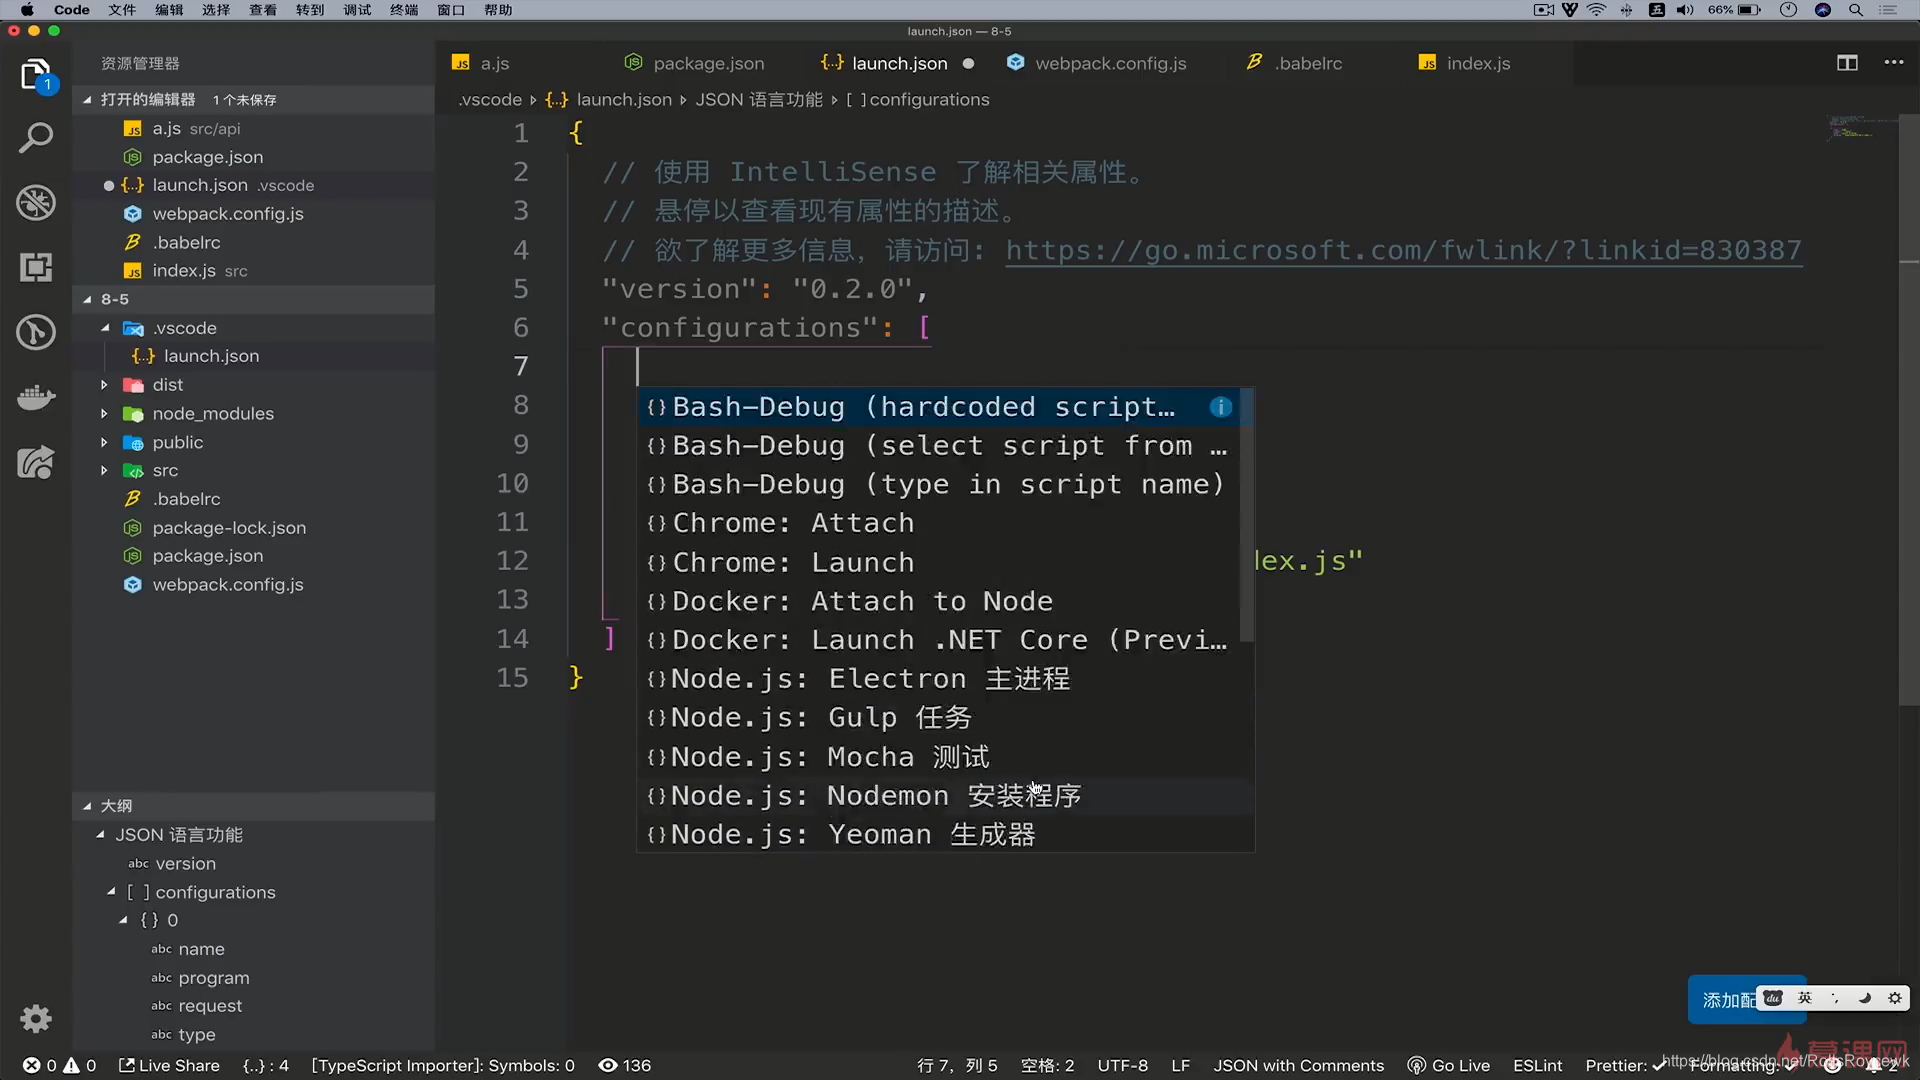
Task: Click the suggestion list scrollbar
Action: tap(1246, 515)
